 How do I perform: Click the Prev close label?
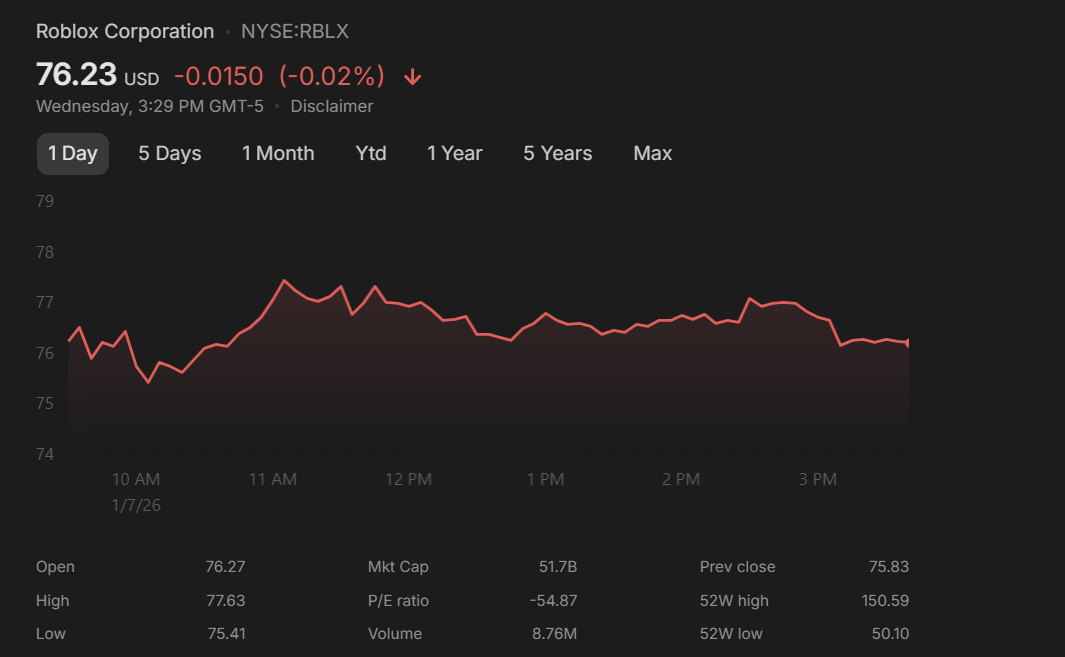coord(738,567)
